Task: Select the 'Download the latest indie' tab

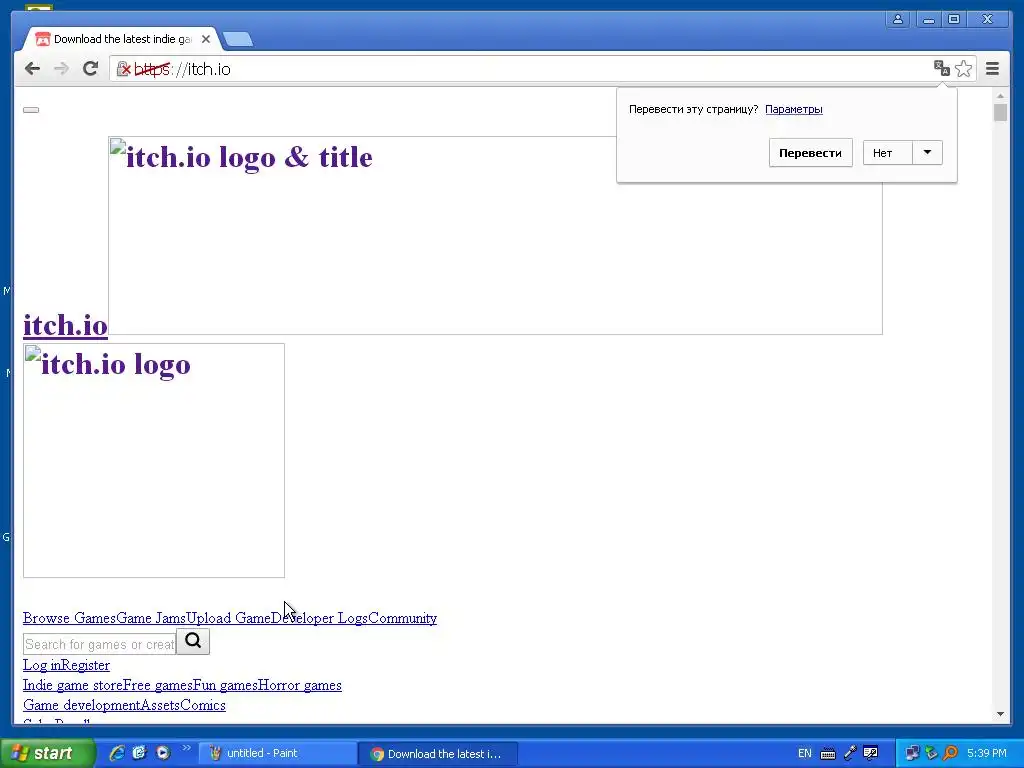Action: point(123,39)
